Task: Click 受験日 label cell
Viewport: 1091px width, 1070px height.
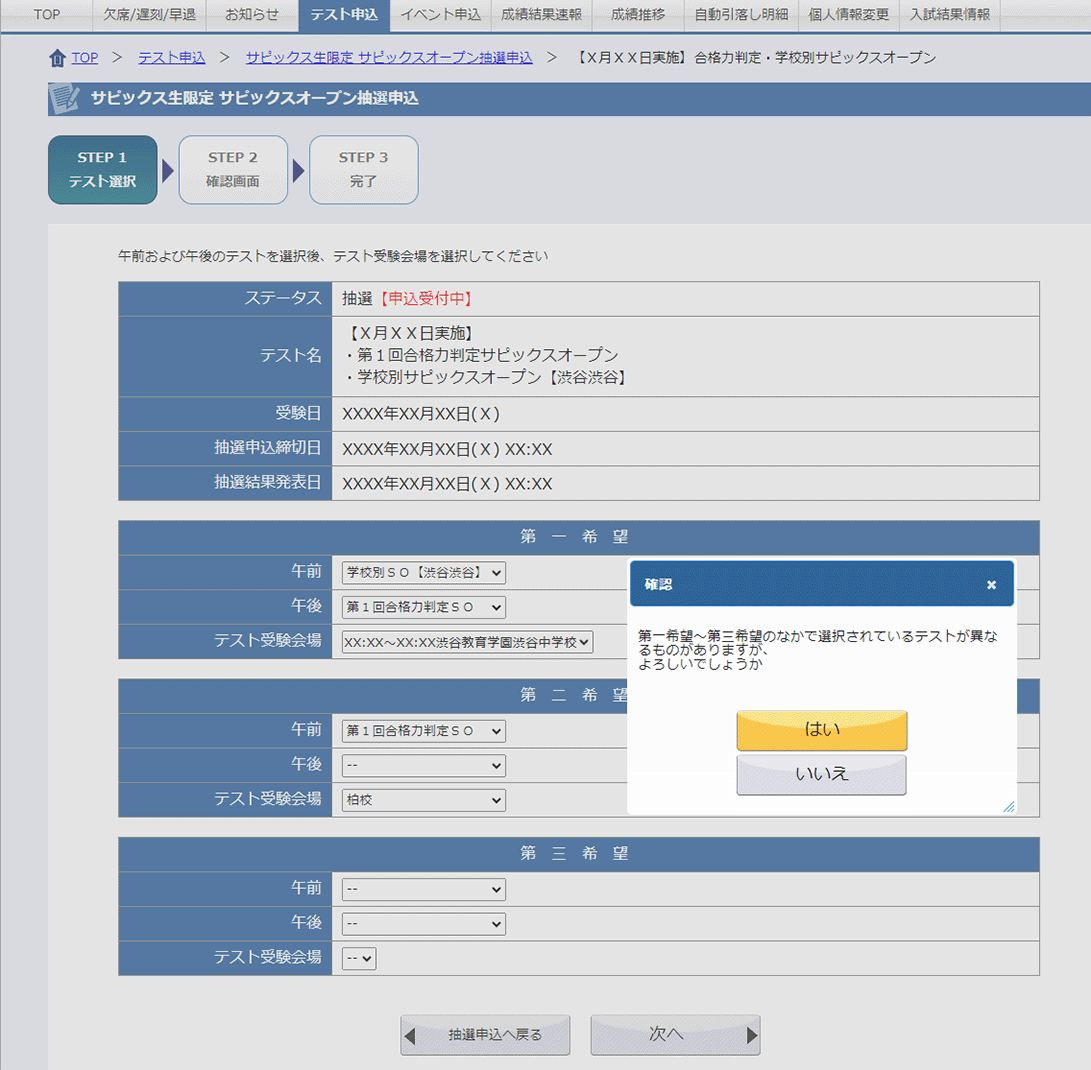Action: click(x=225, y=414)
